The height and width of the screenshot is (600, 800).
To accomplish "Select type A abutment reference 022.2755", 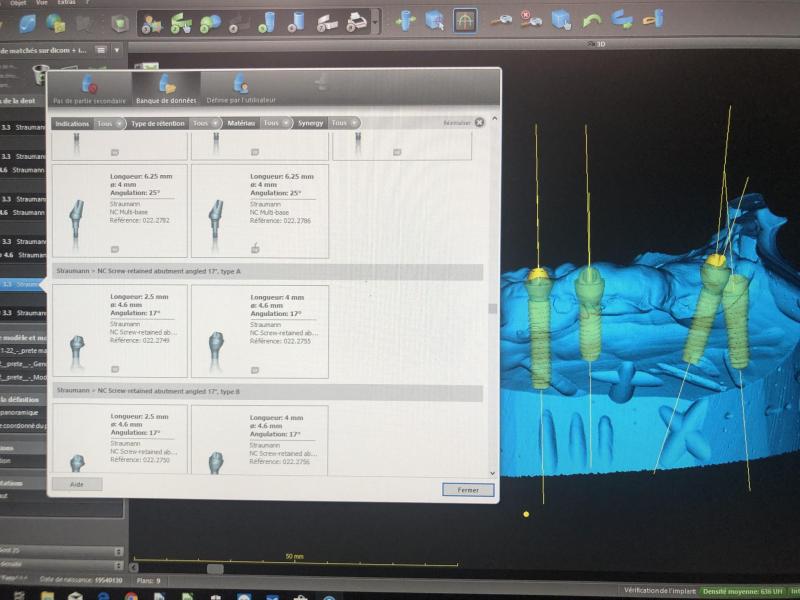I will (x=260, y=332).
